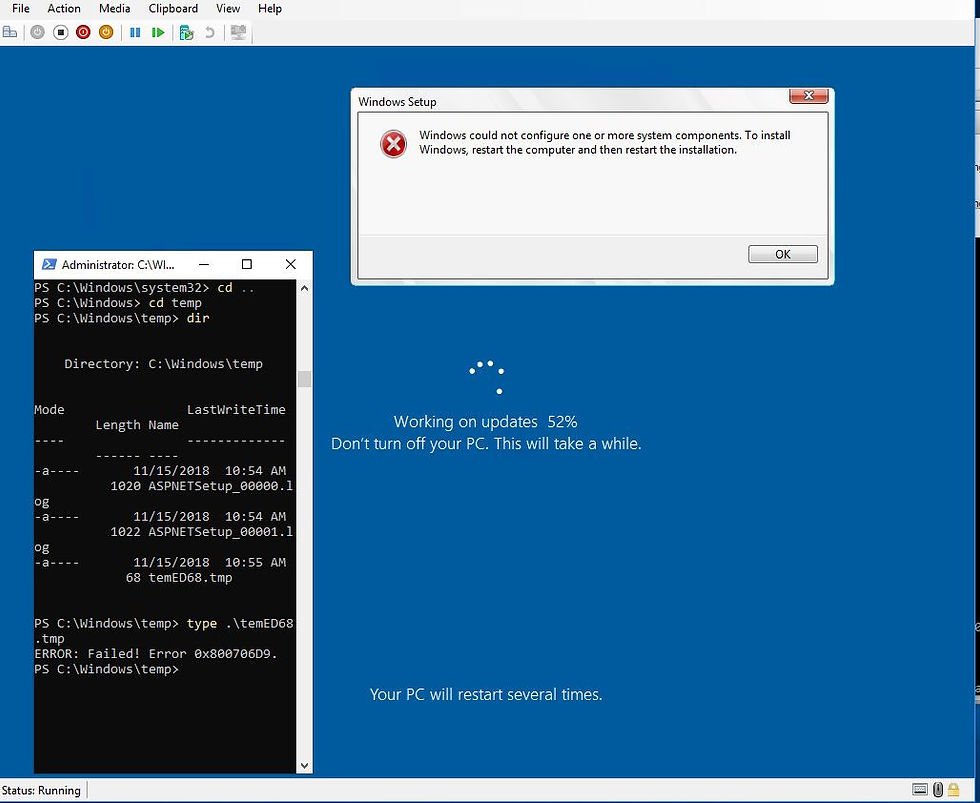
Task: Click PowerShell scrollbar down arrow
Action: click(304, 765)
